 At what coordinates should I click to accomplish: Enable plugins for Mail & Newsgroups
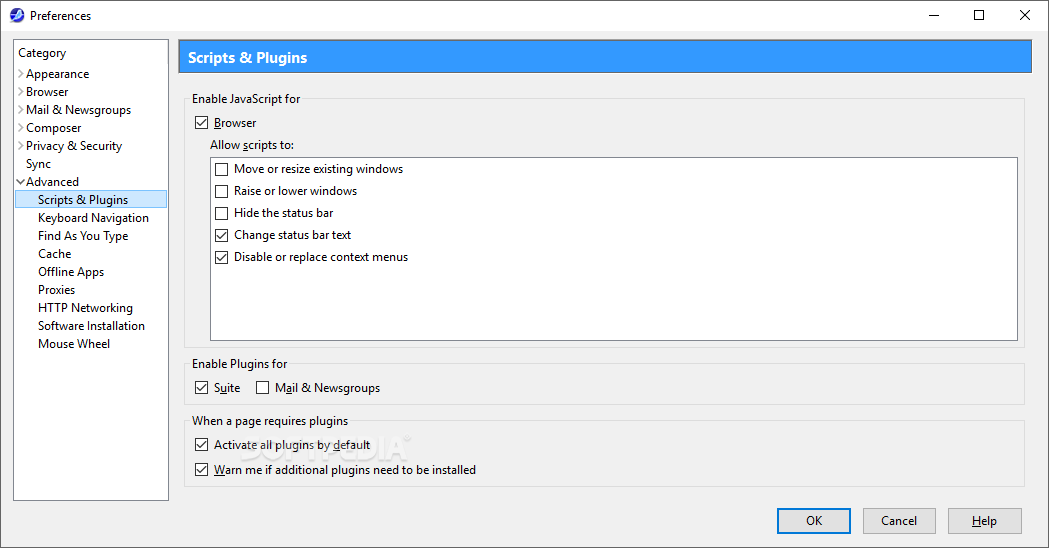pos(262,387)
